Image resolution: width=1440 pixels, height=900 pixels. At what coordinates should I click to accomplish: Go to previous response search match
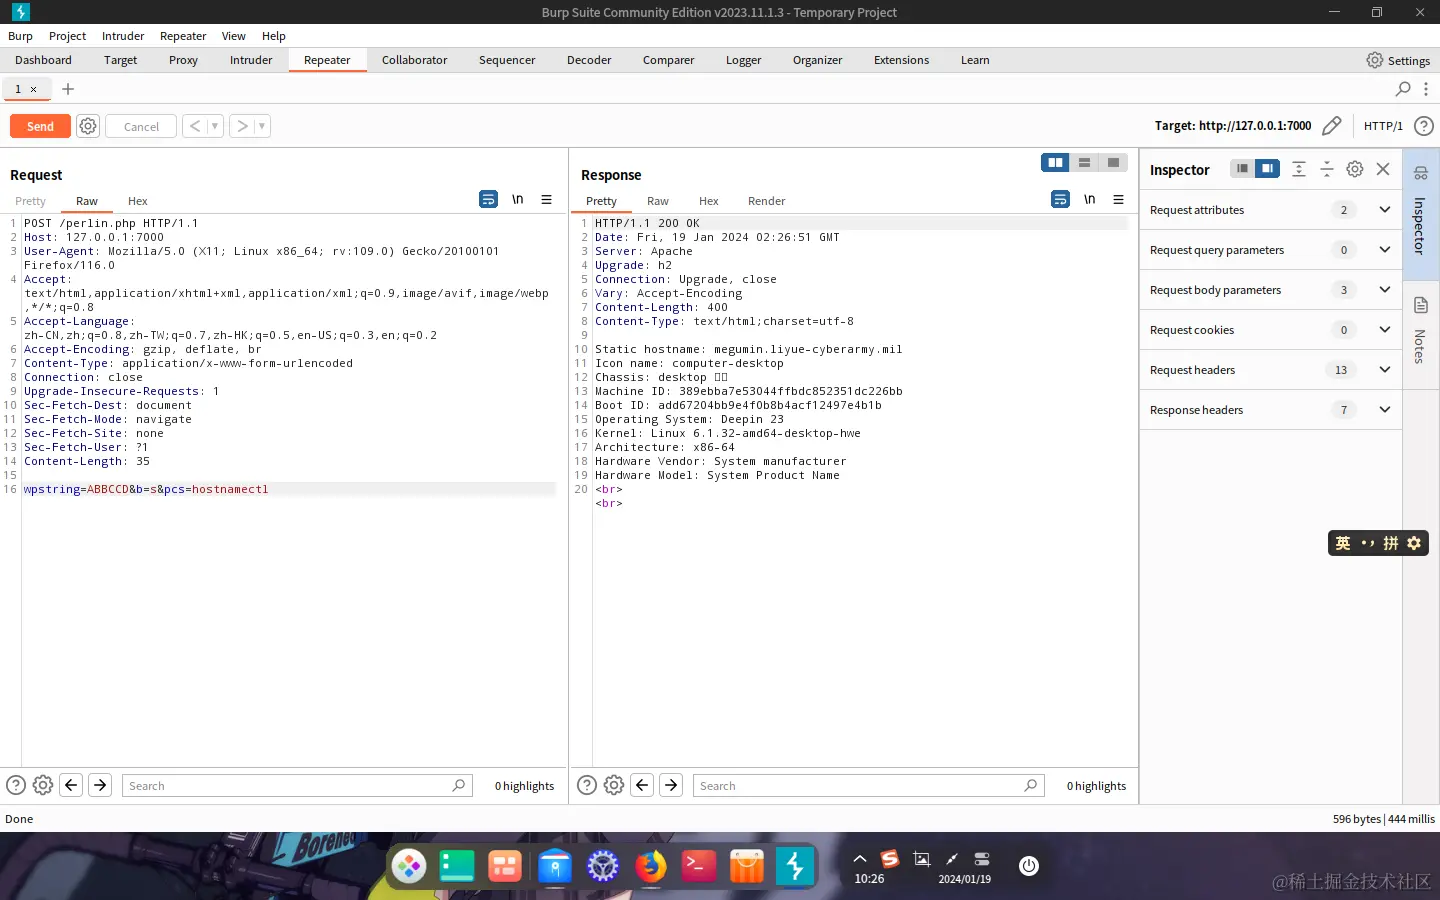point(642,785)
